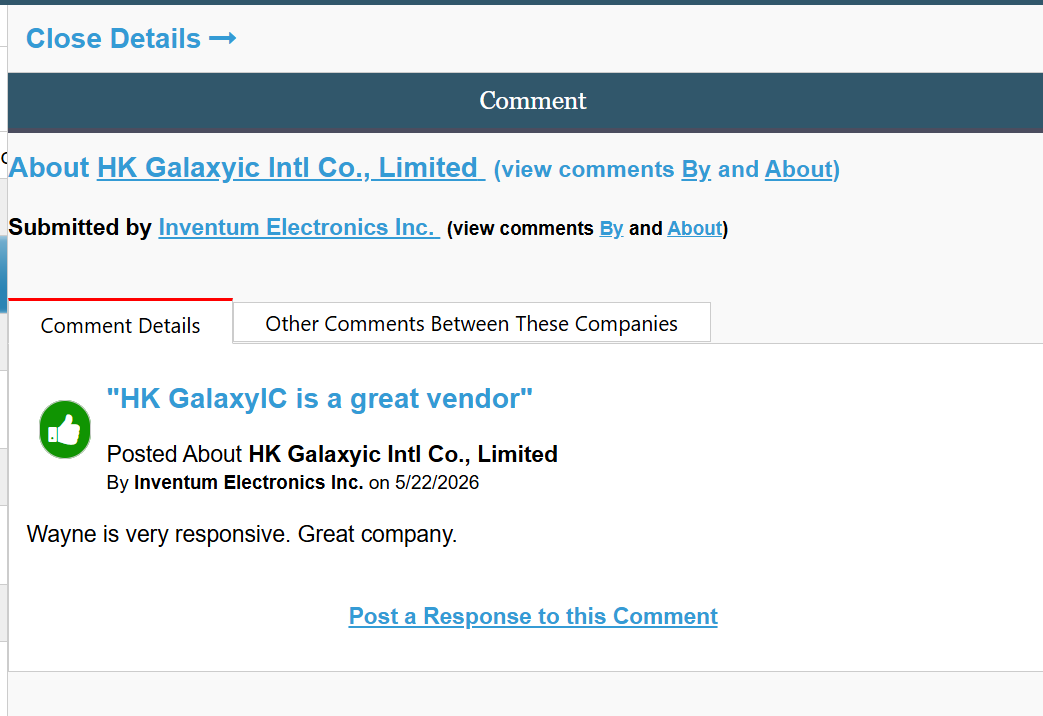Click the dark Comment header bar
This screenshot has width=1043, height=716.
525,101
